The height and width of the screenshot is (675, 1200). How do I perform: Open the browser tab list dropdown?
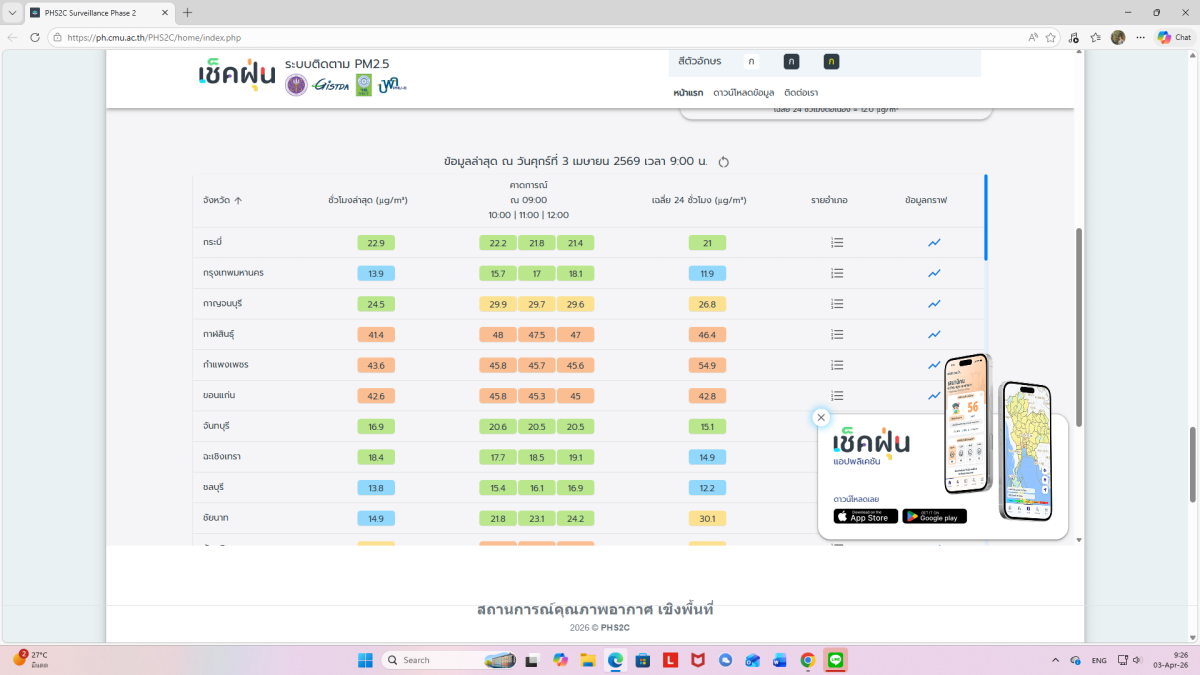[12, 13]
